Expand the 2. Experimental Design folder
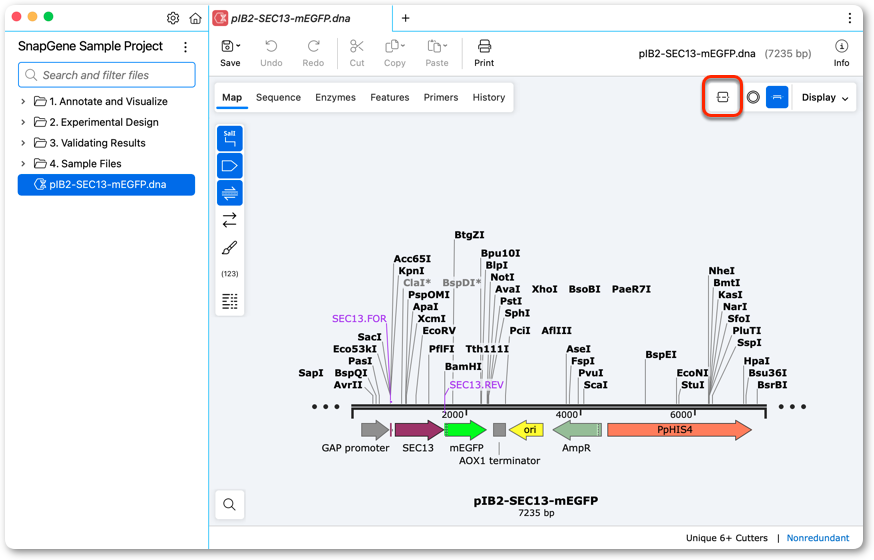This screenshot has width=874, height=560. coord(23,122)
